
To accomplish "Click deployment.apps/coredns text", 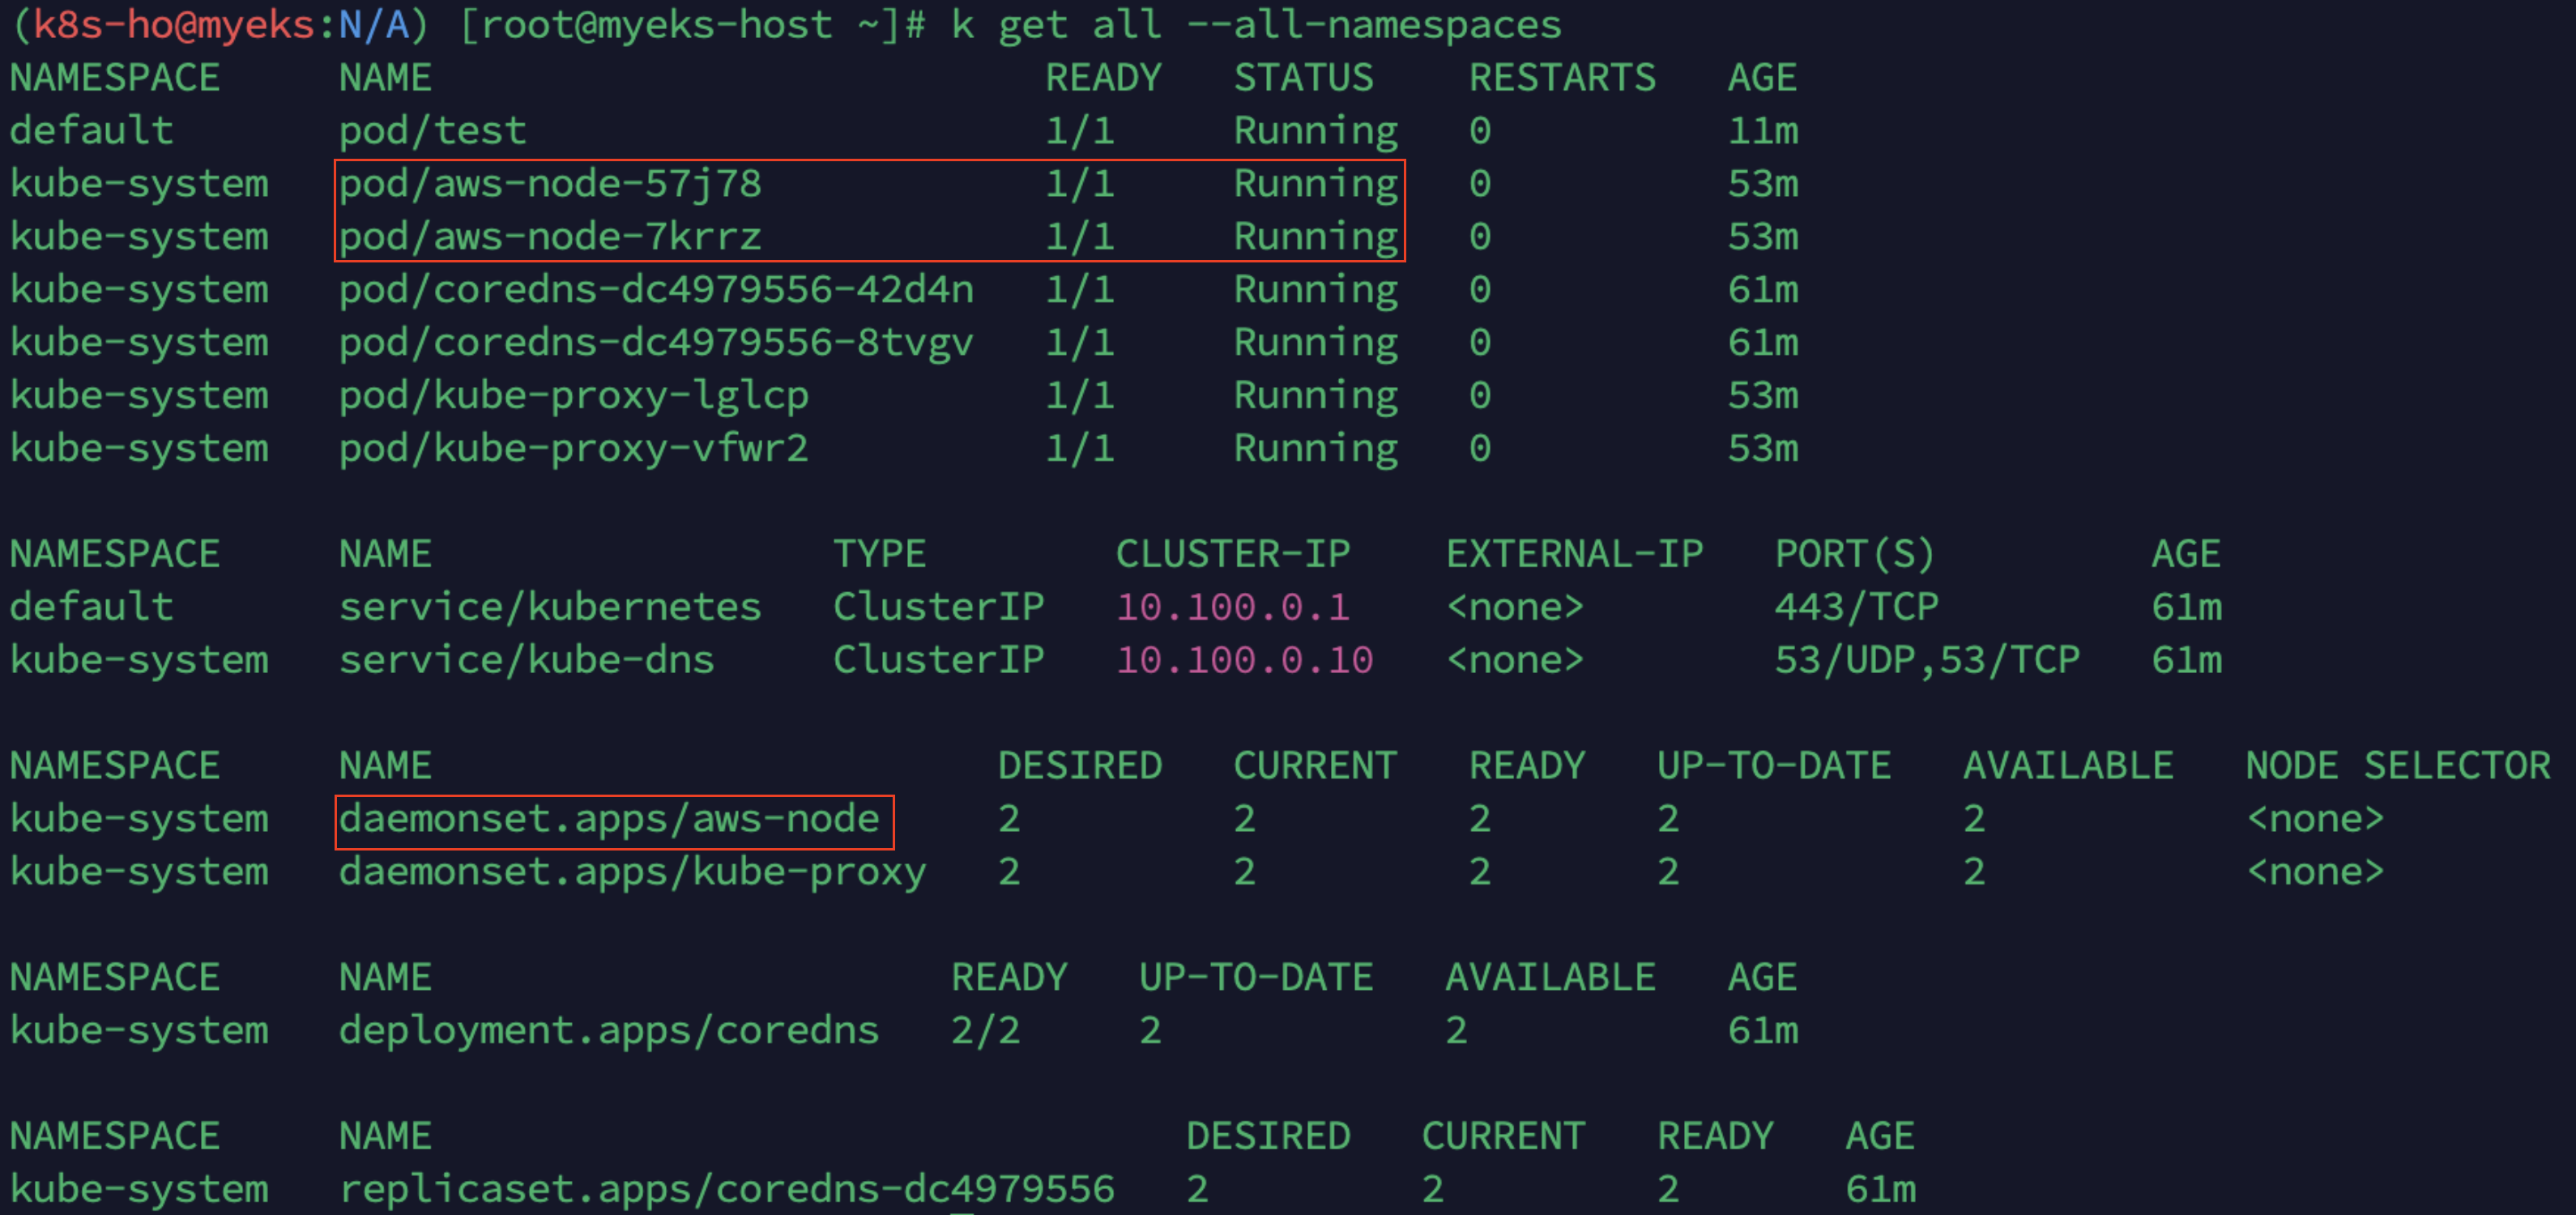I will click(609, 1031).
